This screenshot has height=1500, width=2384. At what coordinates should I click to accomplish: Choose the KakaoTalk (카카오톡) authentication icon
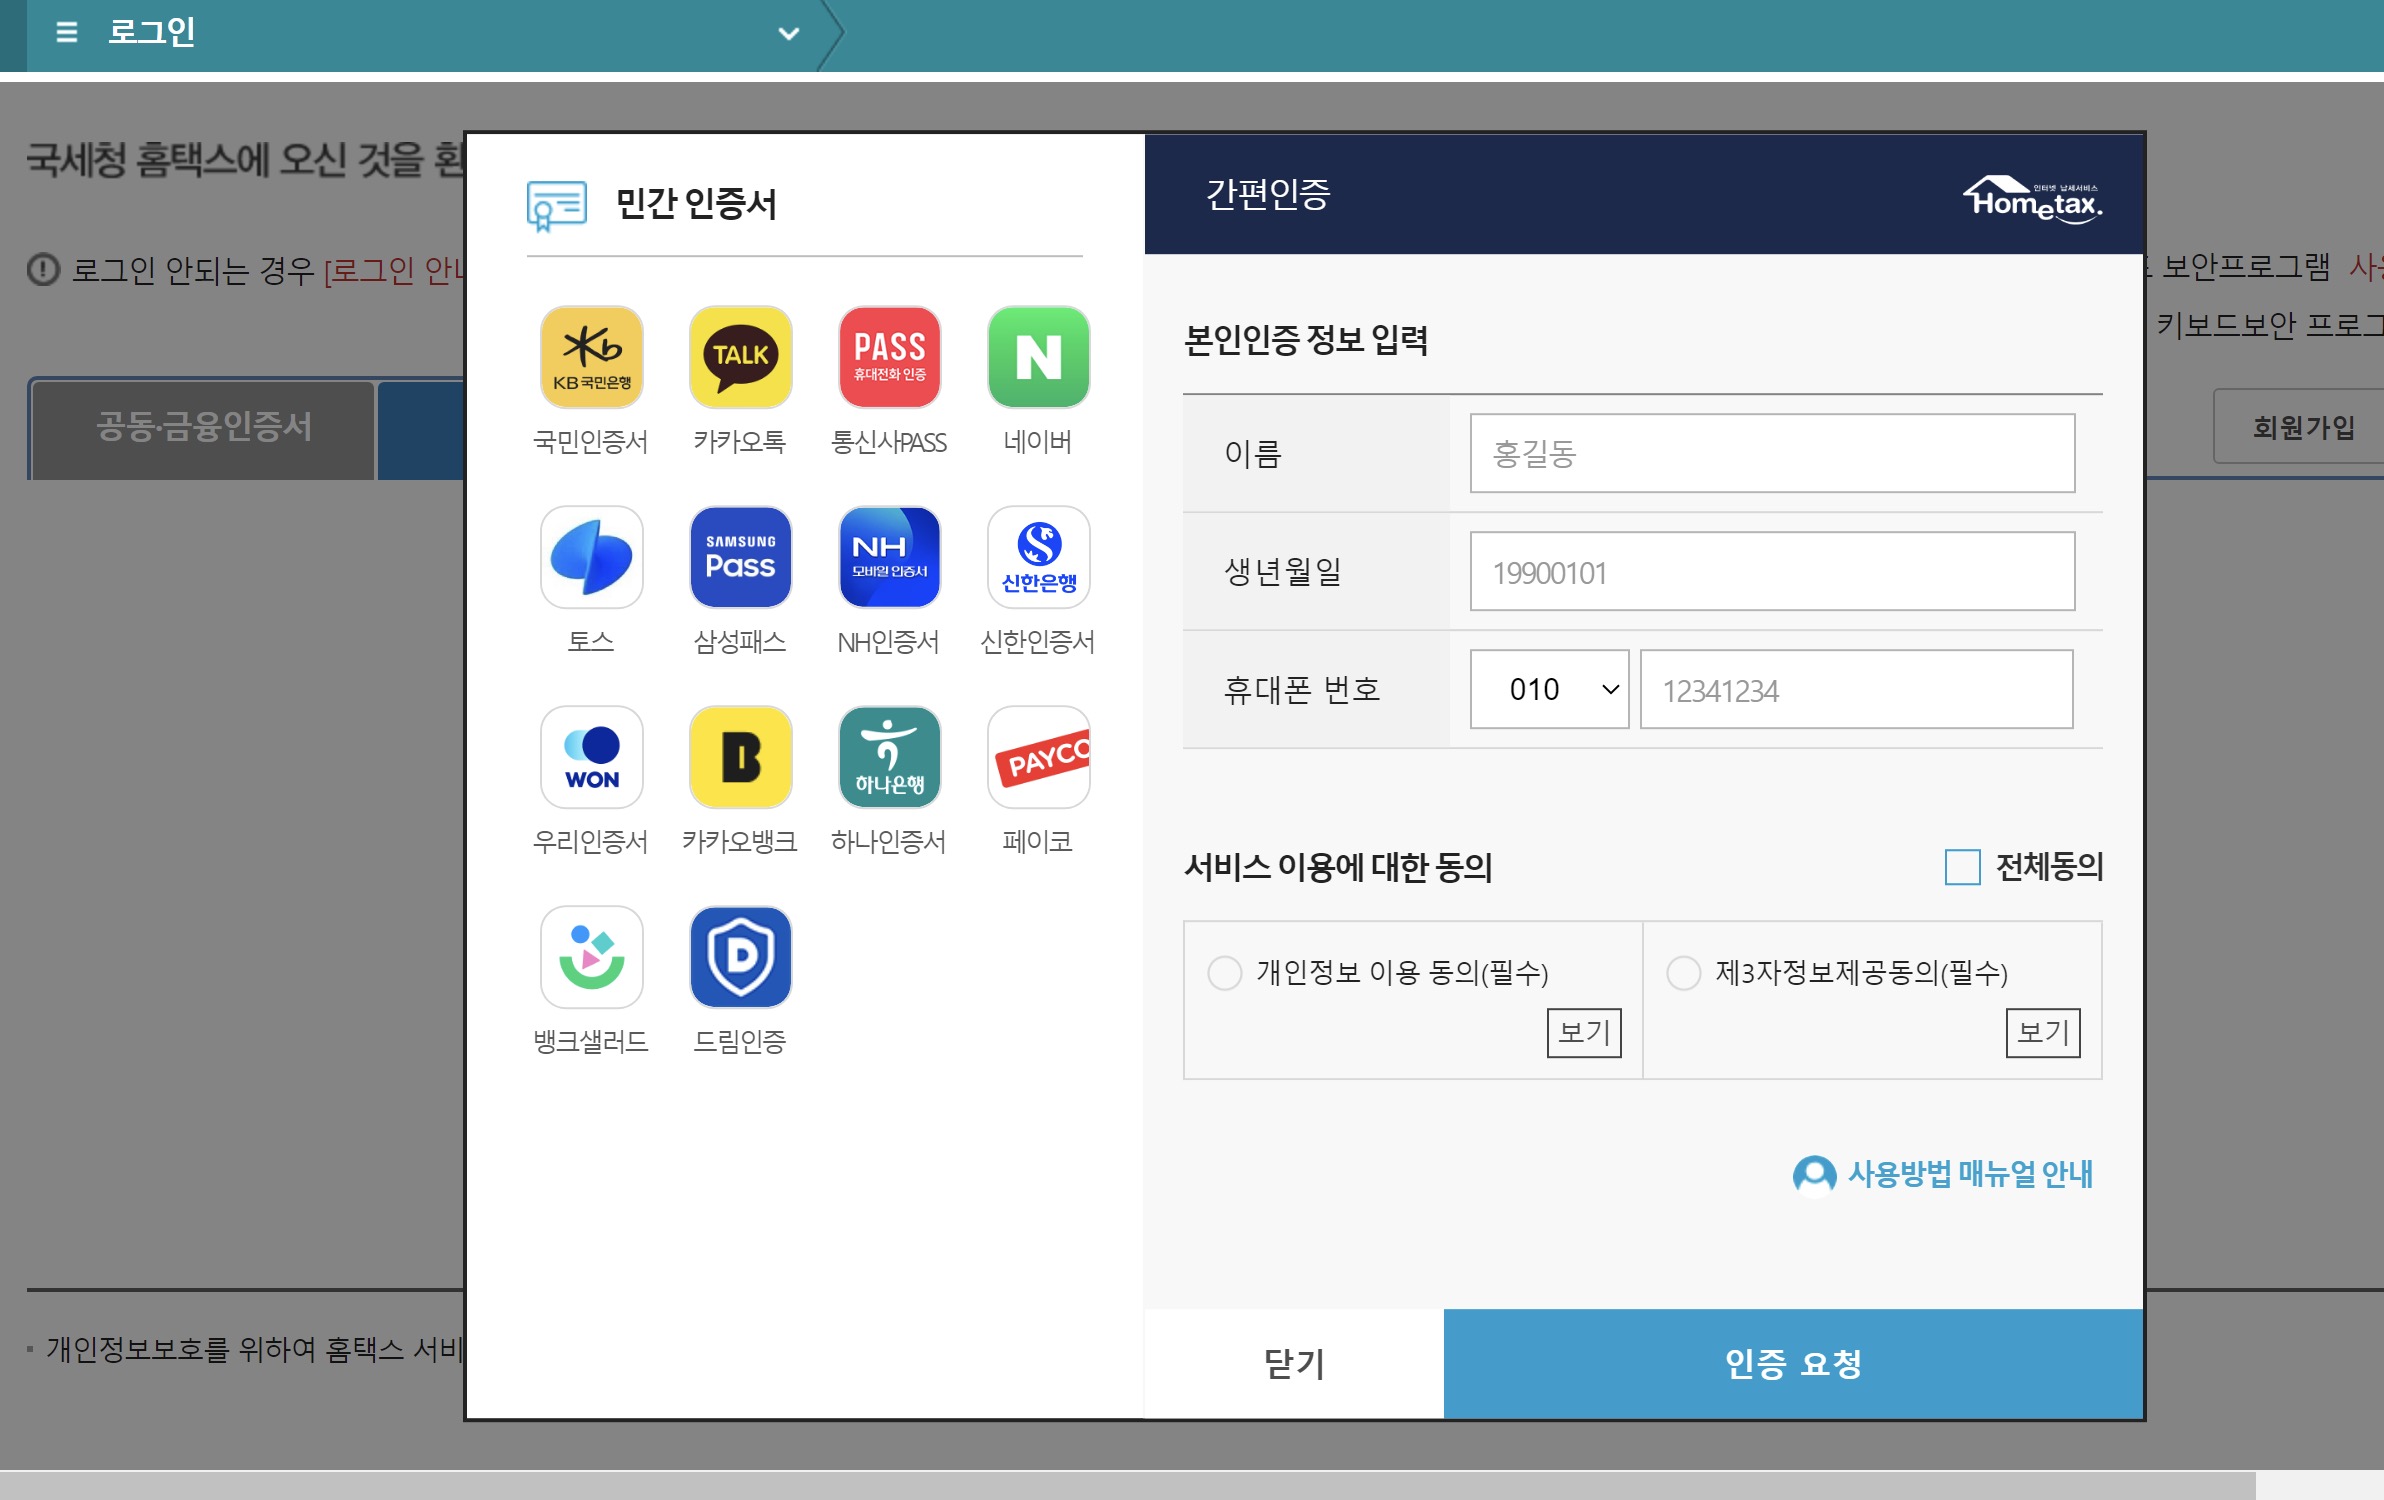click(740, 357)
